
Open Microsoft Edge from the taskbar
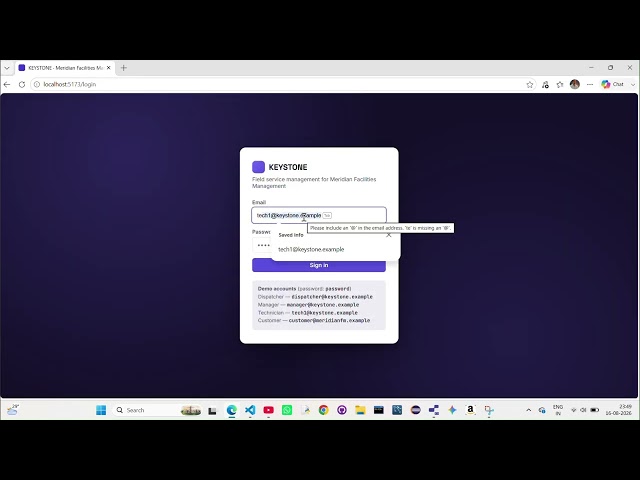[232, 410]
